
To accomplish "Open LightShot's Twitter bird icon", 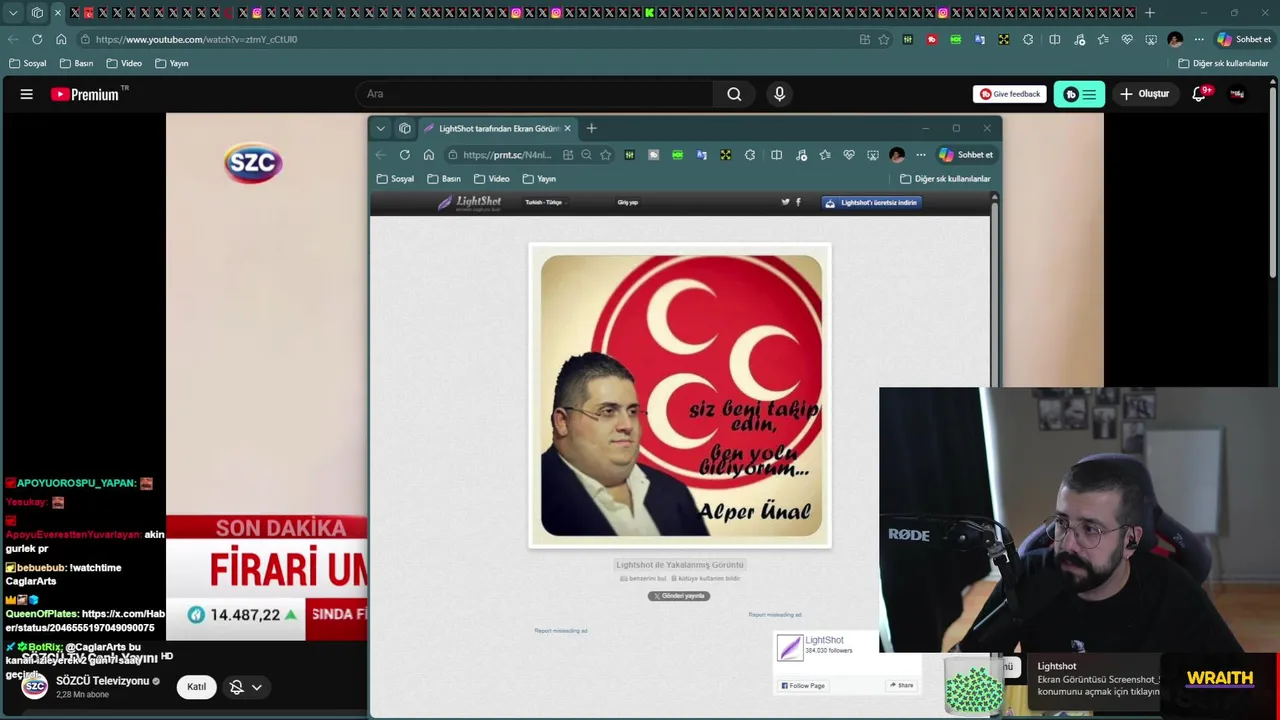I will pyautogui.click(x=785, y=202).
